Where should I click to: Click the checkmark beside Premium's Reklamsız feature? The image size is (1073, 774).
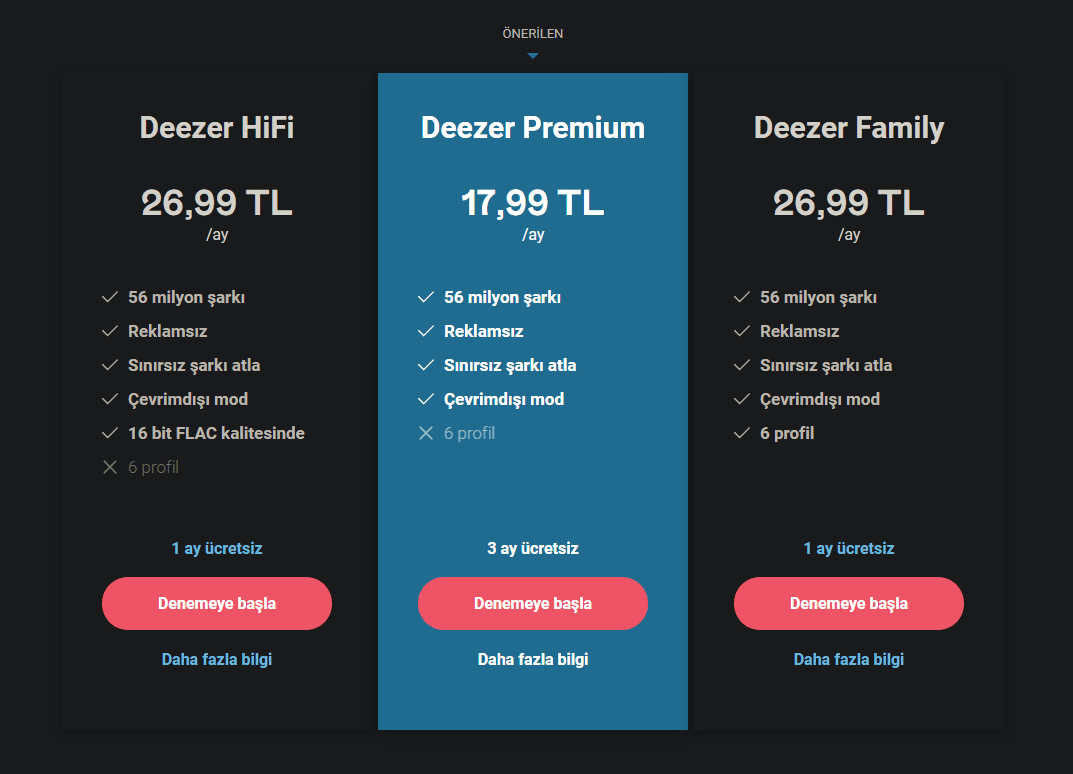pos(426,331)
